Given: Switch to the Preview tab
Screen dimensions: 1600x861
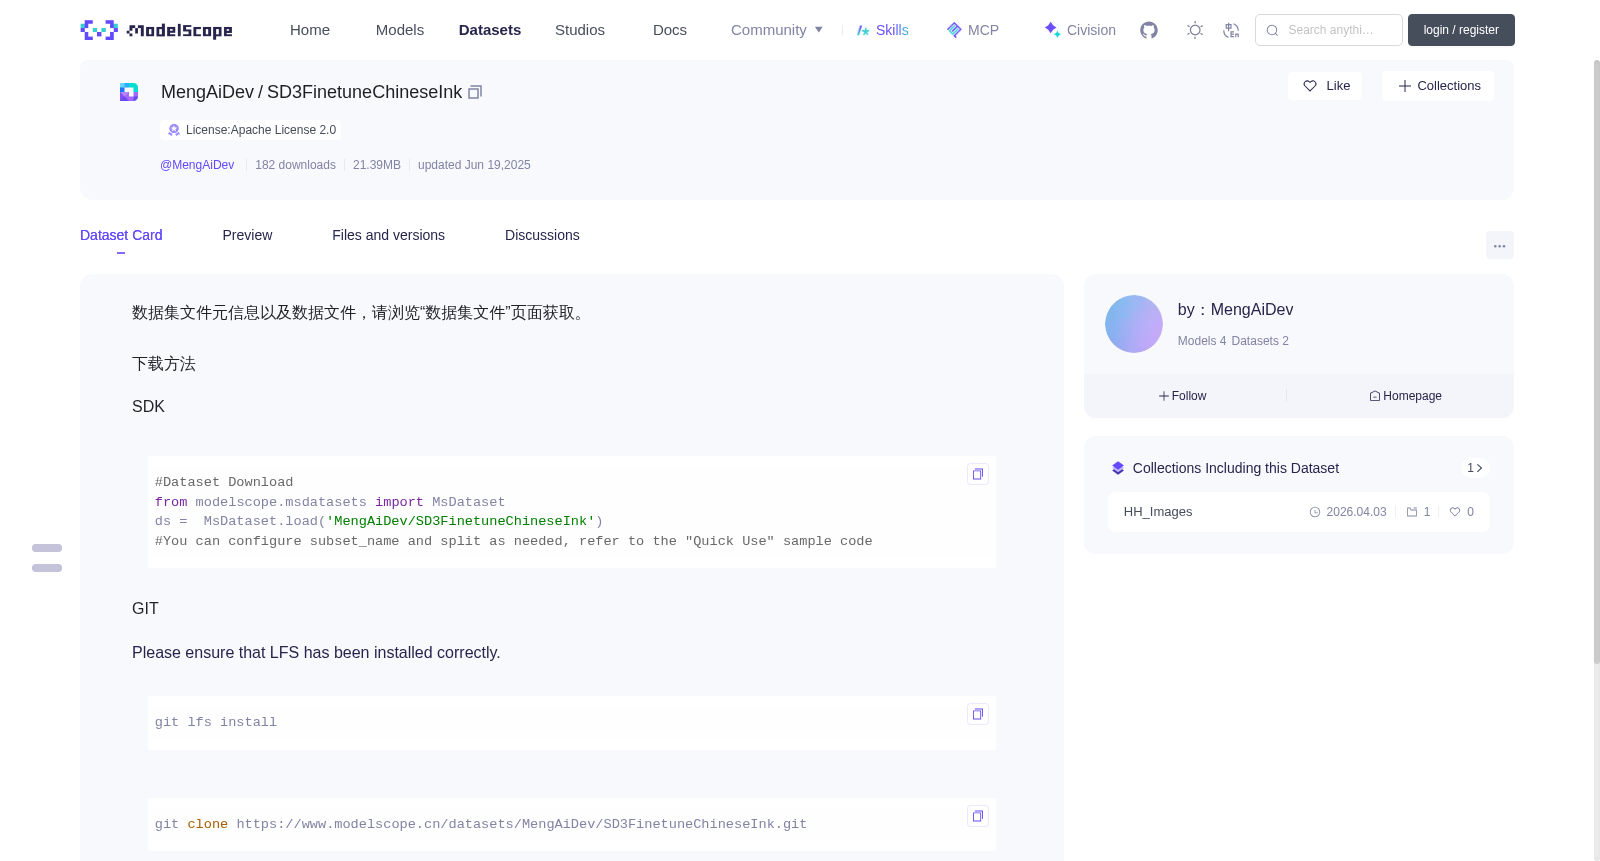Looking at the screenshot, I should pos(247,235).
